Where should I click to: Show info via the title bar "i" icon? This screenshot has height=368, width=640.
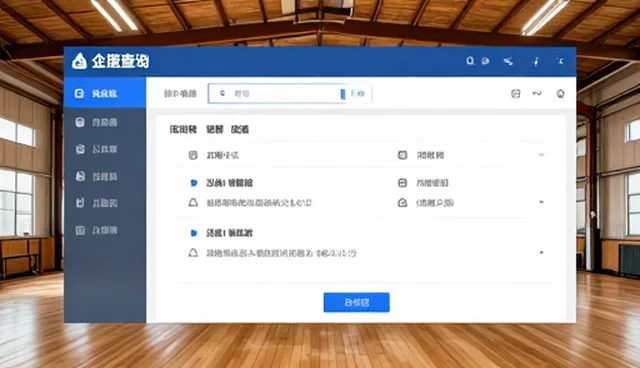pyautogui.click(x=536, y=62)
